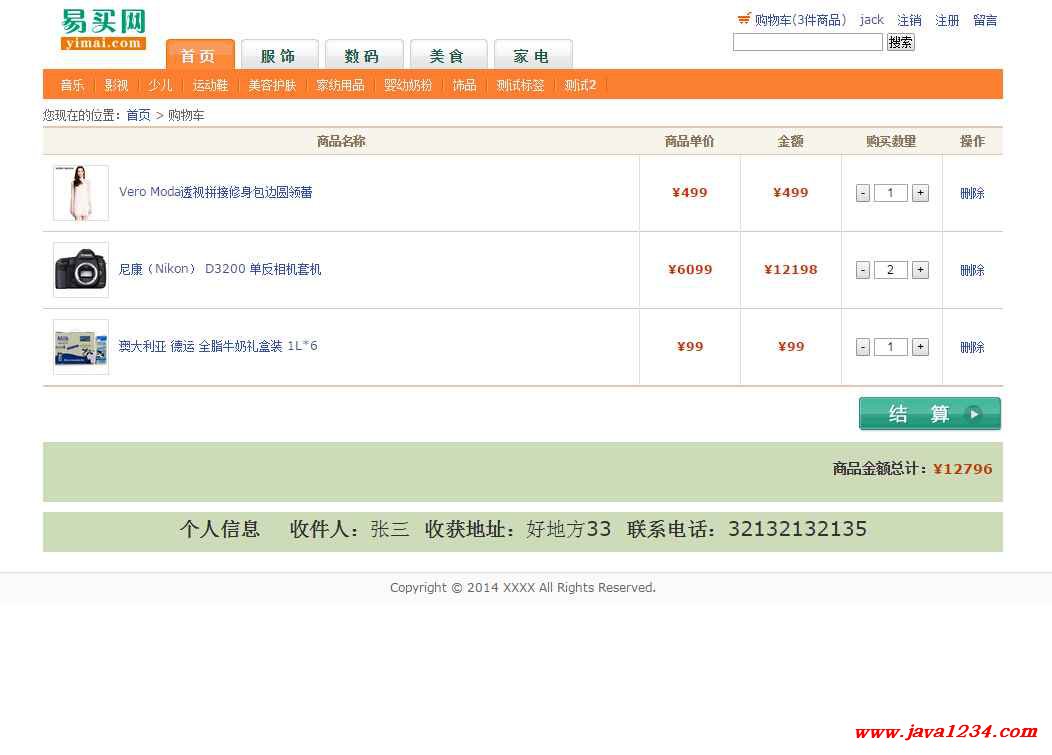Click the ¥6099 unit price
1052x755 pixels.
click(x=690, y=270)
